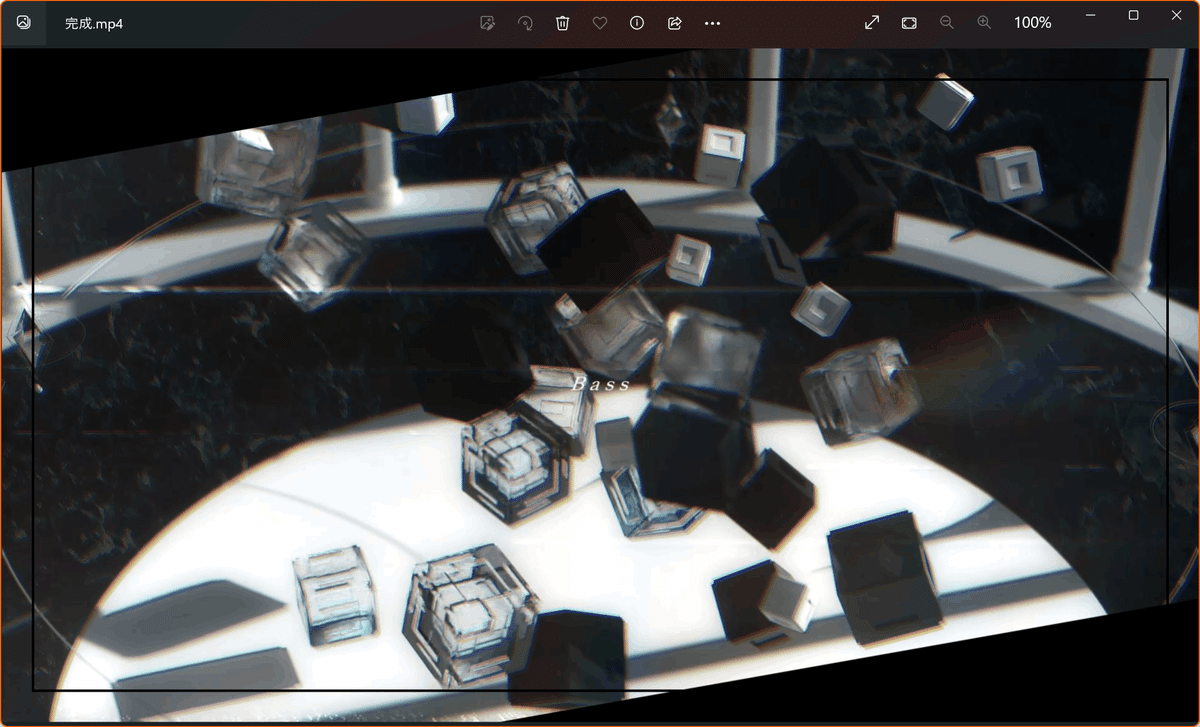This screenshot has width=1200, height=727.
Task: Show file info with the info icon
Action: 637,23
